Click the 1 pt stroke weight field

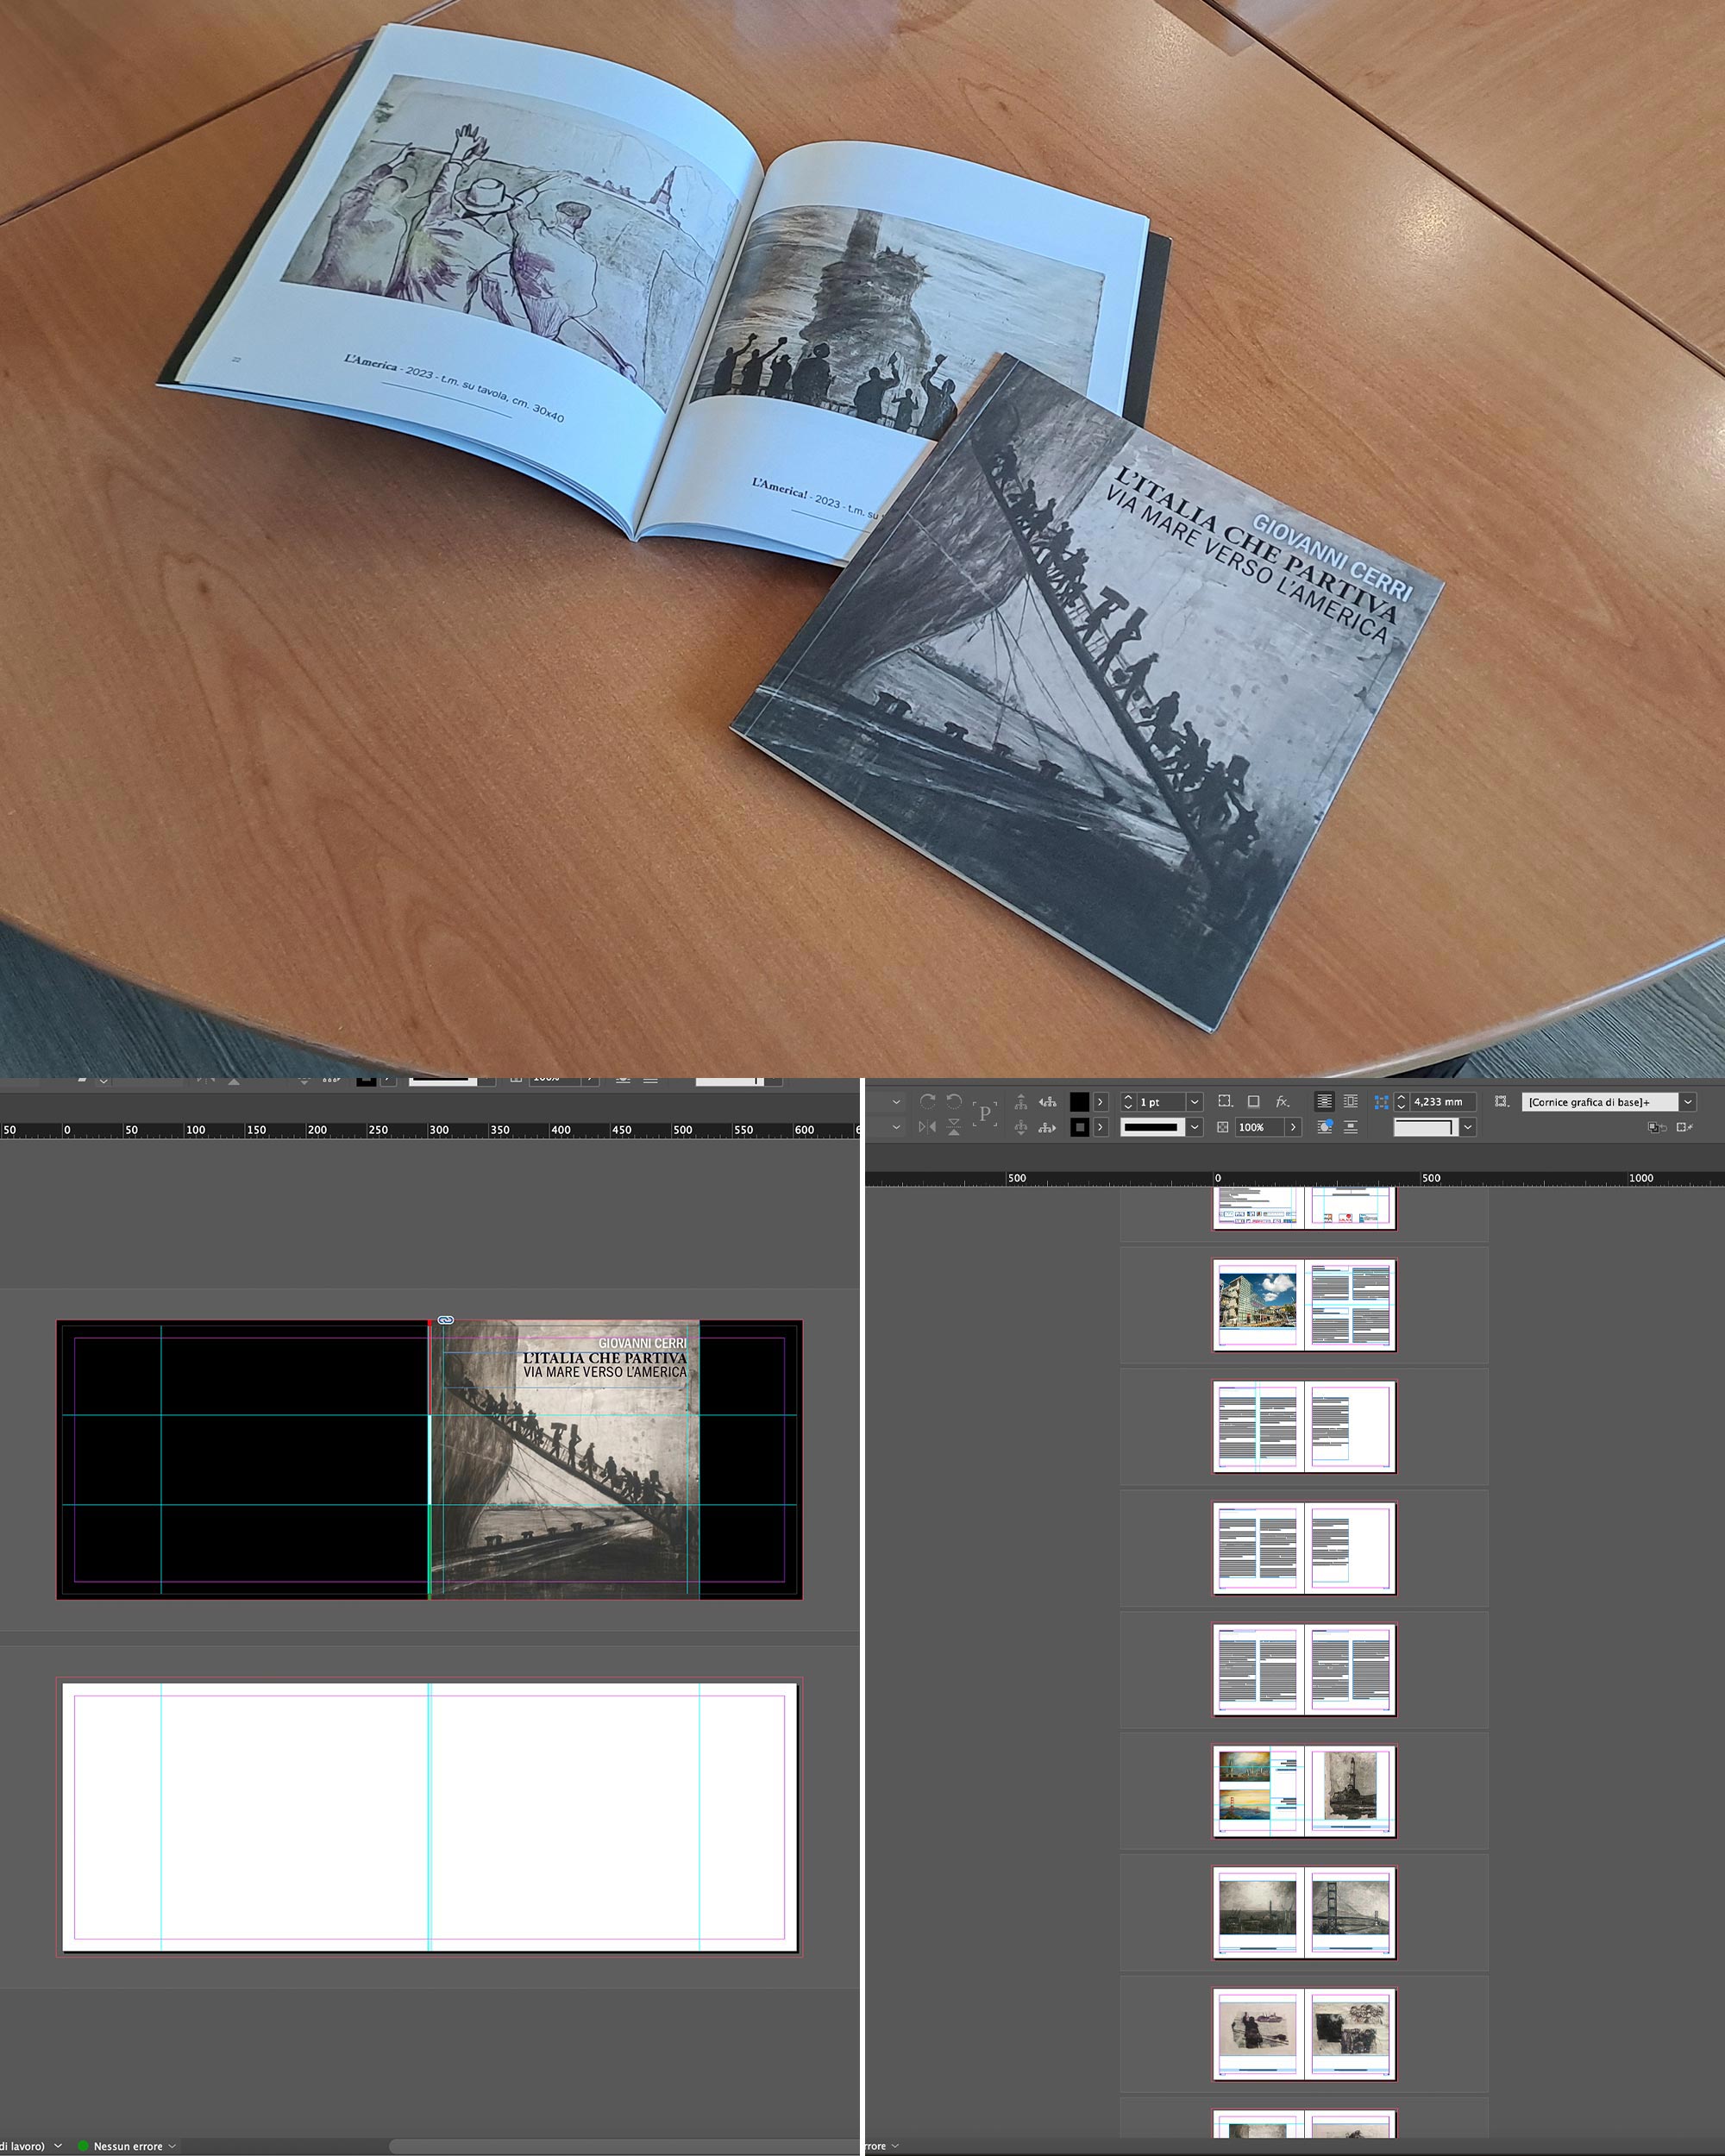coord(1161,1102)
